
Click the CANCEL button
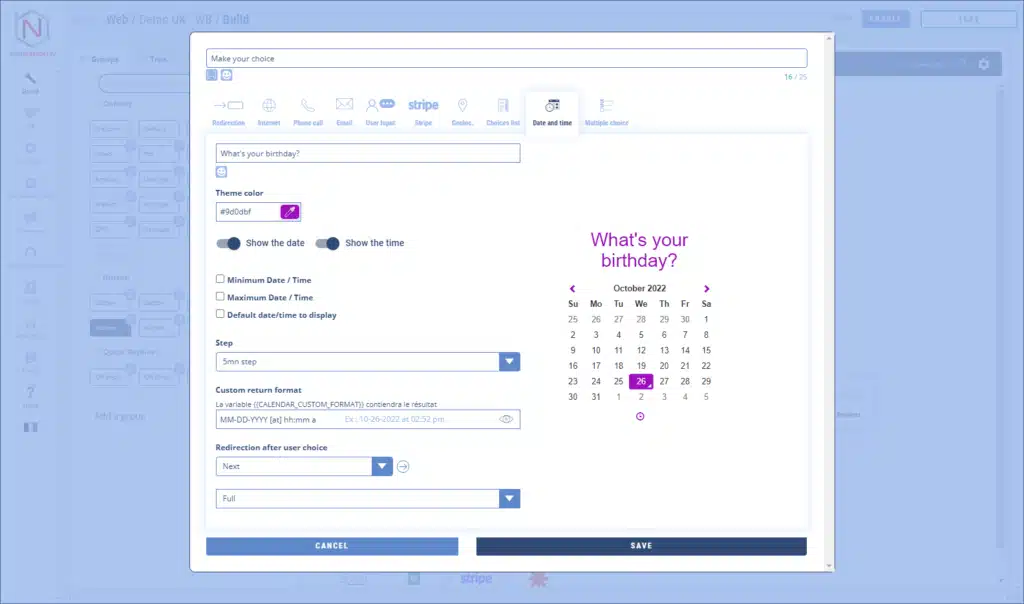point(332,546)
